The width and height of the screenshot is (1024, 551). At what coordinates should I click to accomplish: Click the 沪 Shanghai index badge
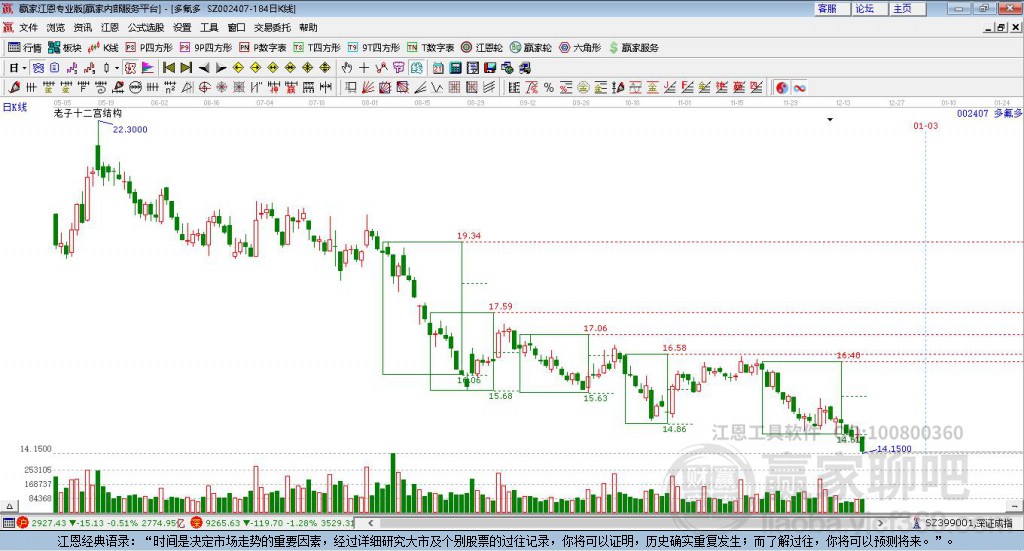pyautogui.click(x=23, y=523)
